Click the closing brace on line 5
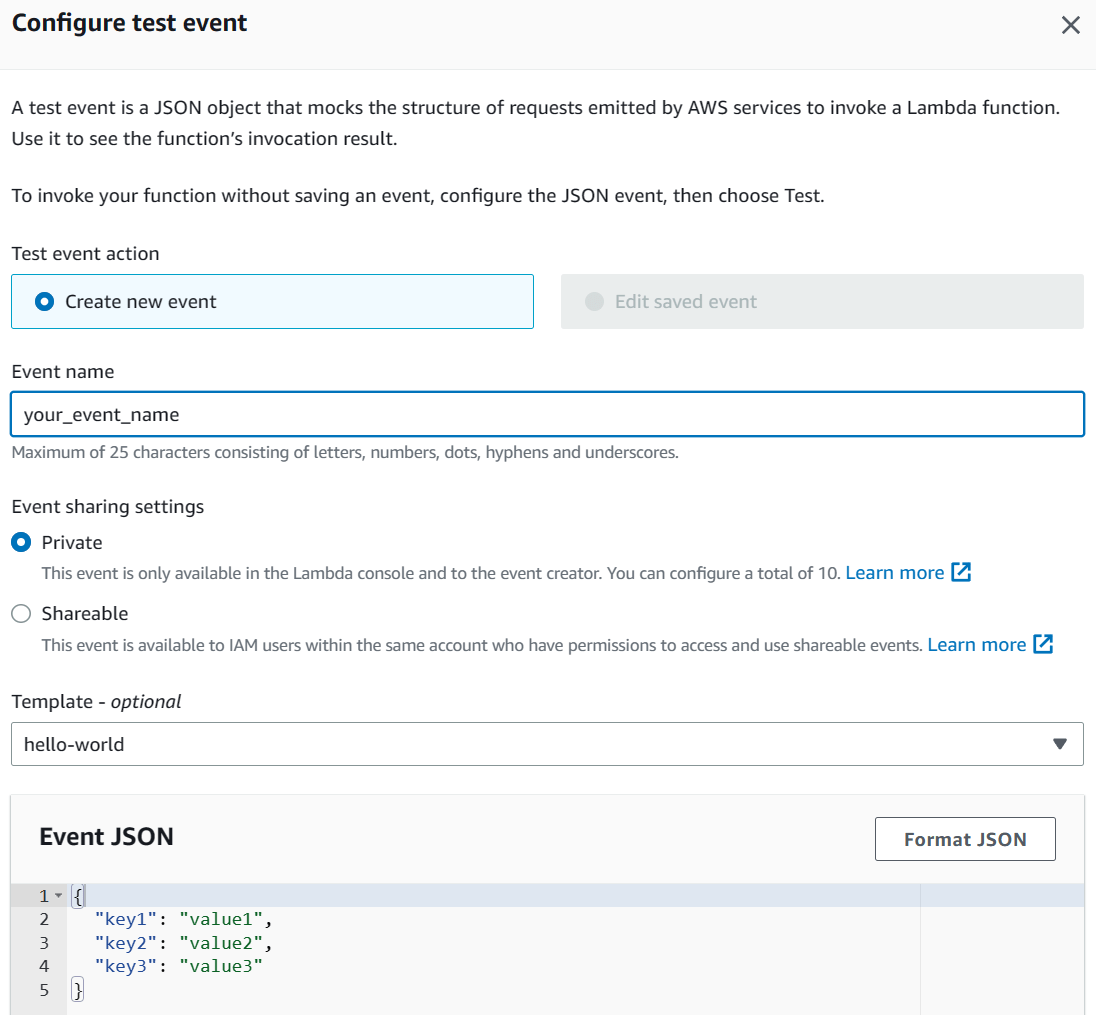 (78, 990)
